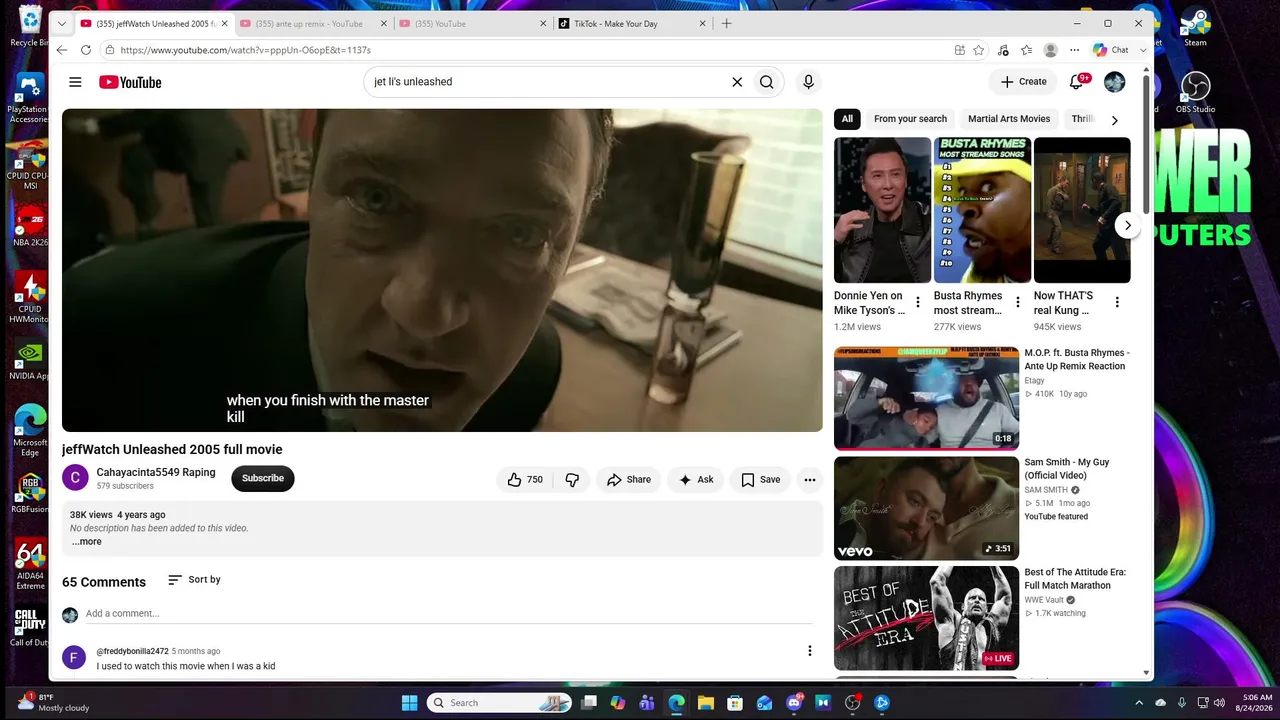1280x720 pixels.
Task: Expand Copilot Chat dropdown arrow
Action: pyautogui.click(x=1143, y=50)
